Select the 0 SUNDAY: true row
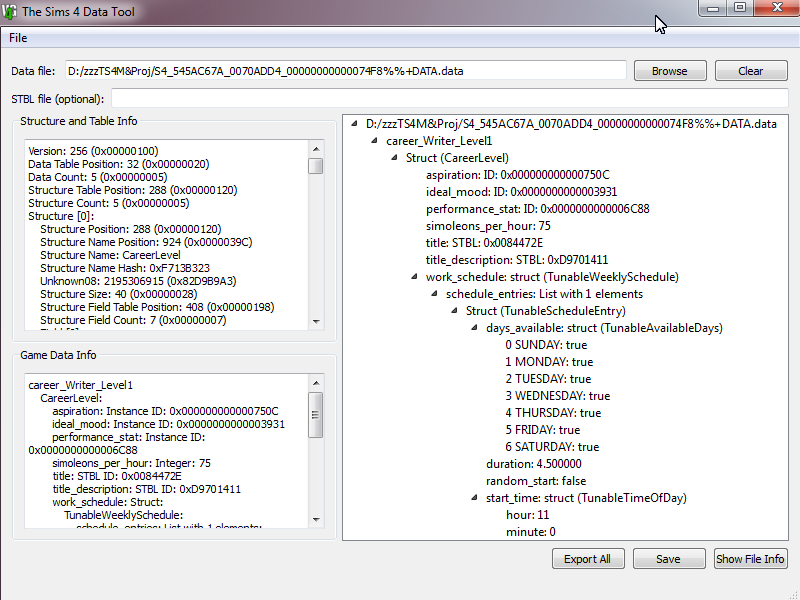 point(546,345)
